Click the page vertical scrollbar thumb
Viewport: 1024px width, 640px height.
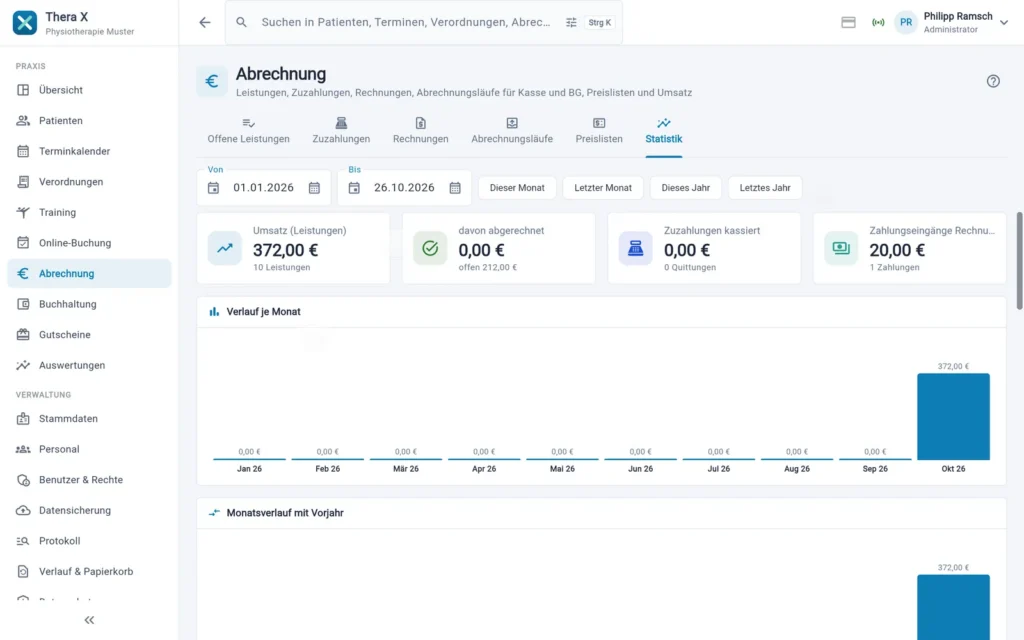coord(1019,261)
